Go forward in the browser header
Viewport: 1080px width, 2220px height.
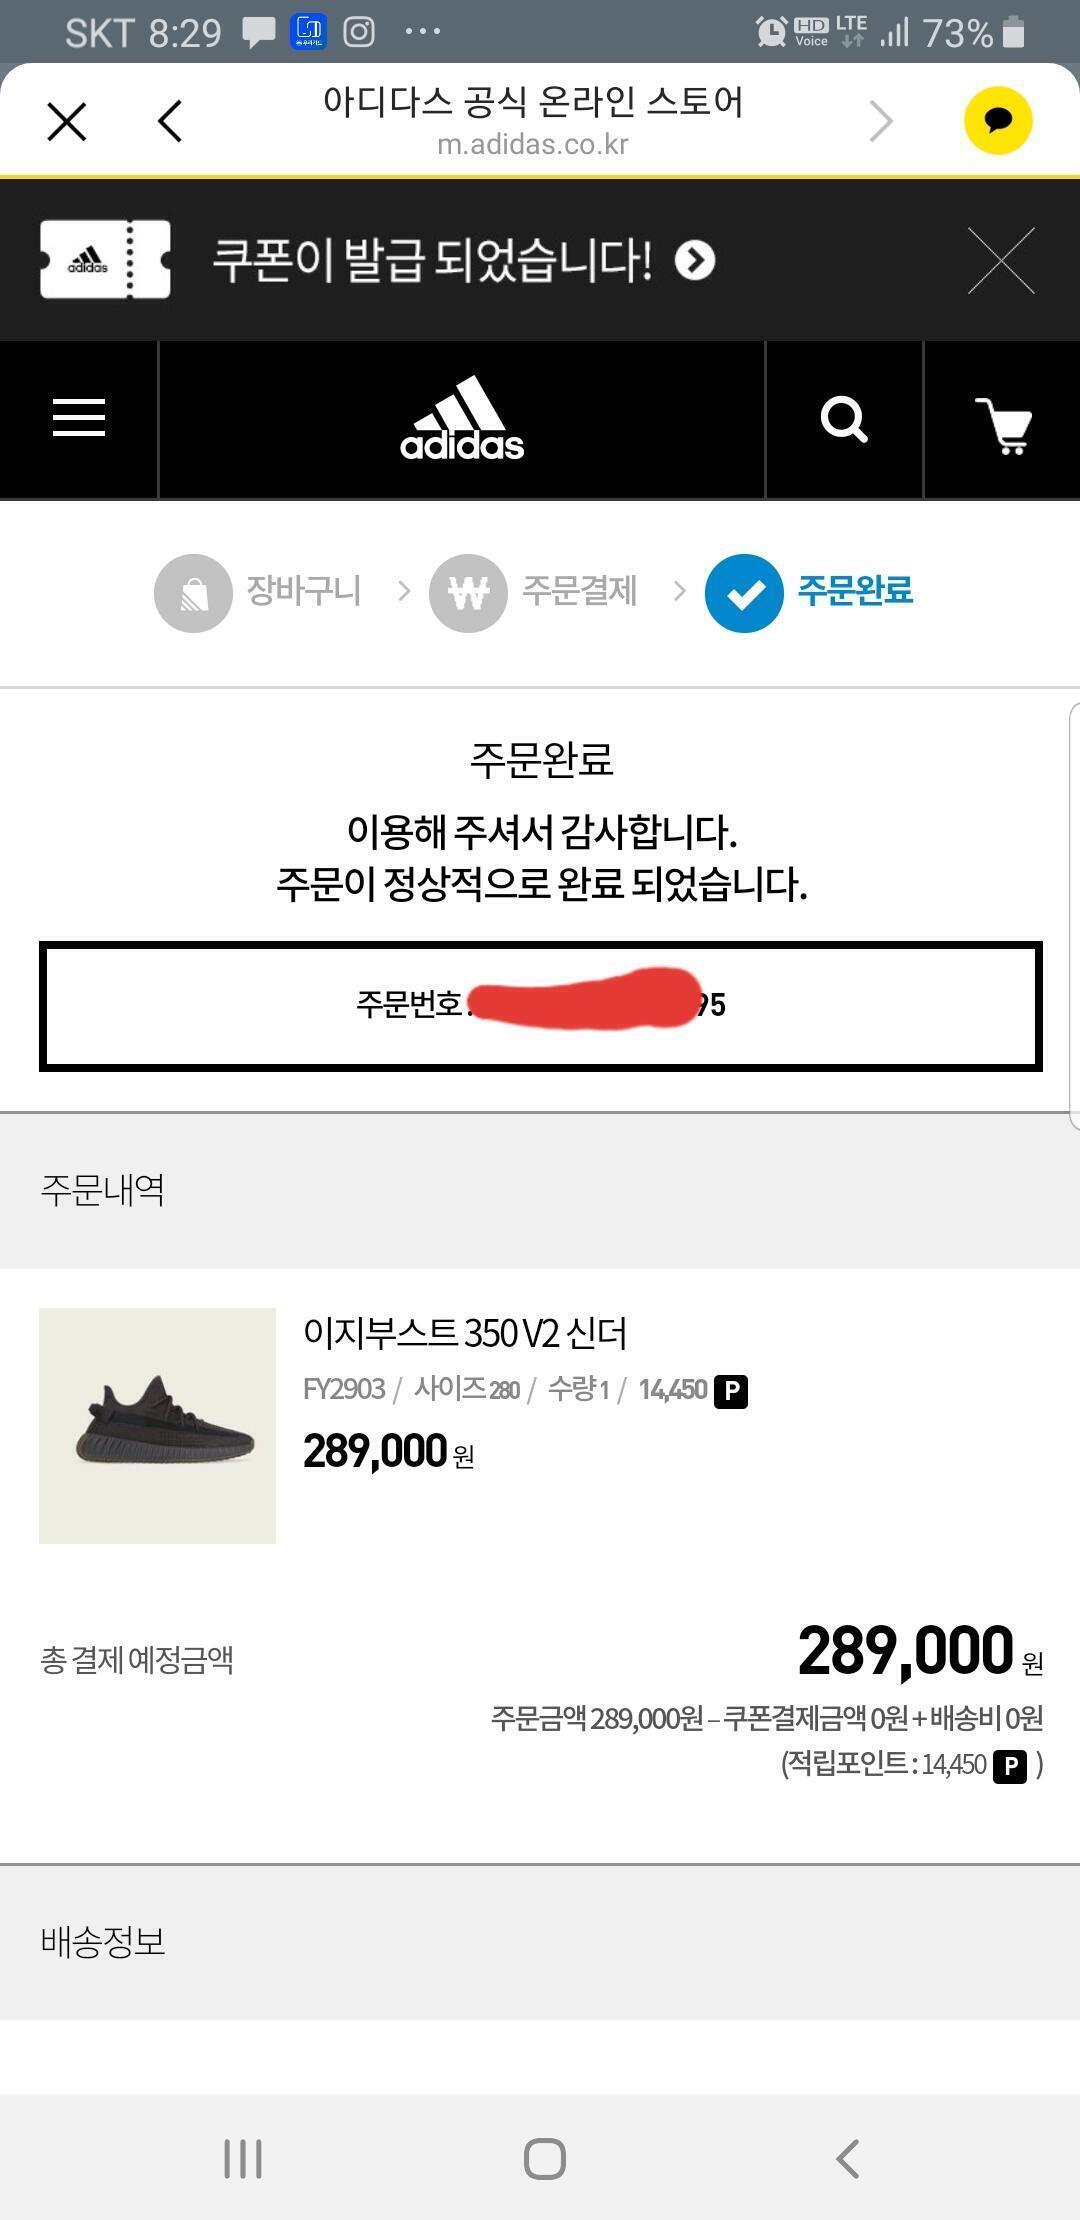[881, 122]
